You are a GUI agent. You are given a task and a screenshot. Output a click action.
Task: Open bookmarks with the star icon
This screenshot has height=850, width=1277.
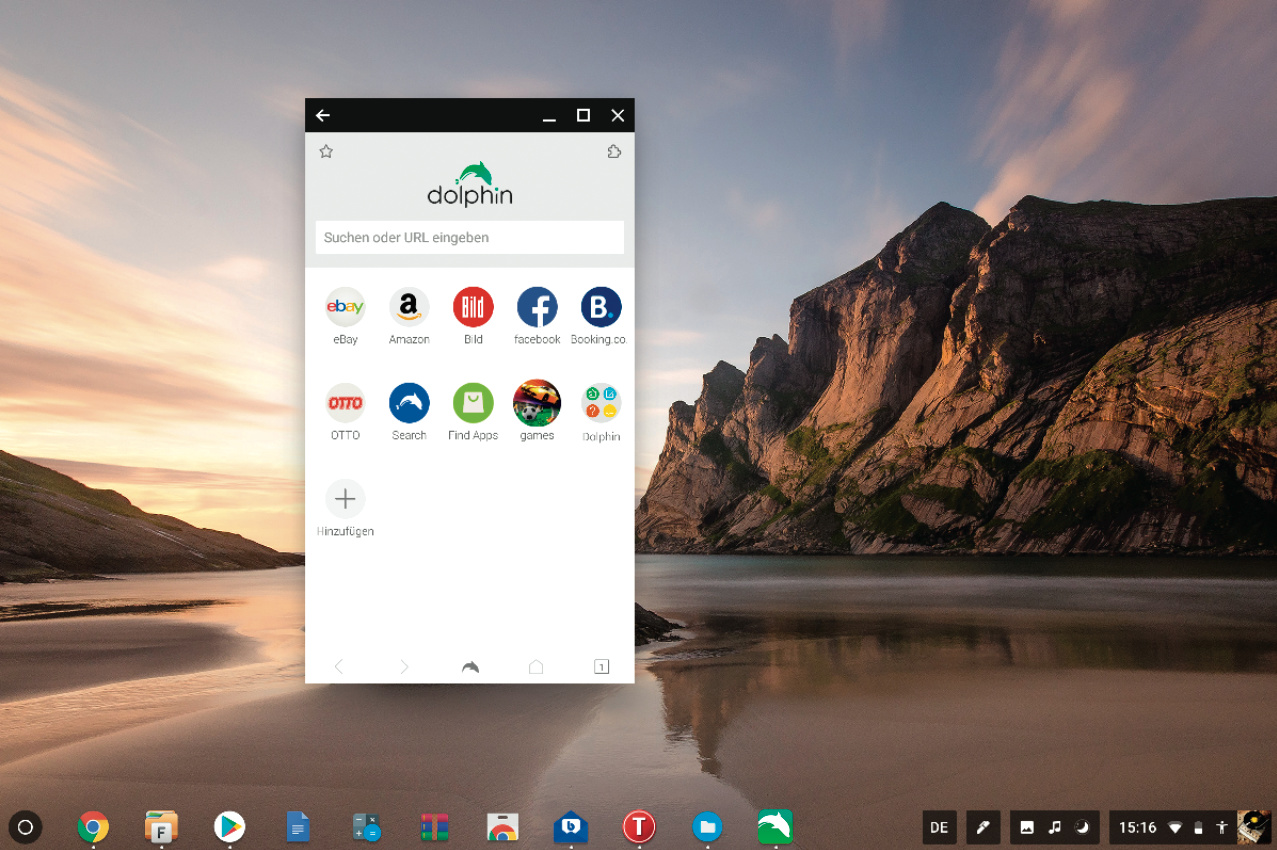[x=326, y=152]
